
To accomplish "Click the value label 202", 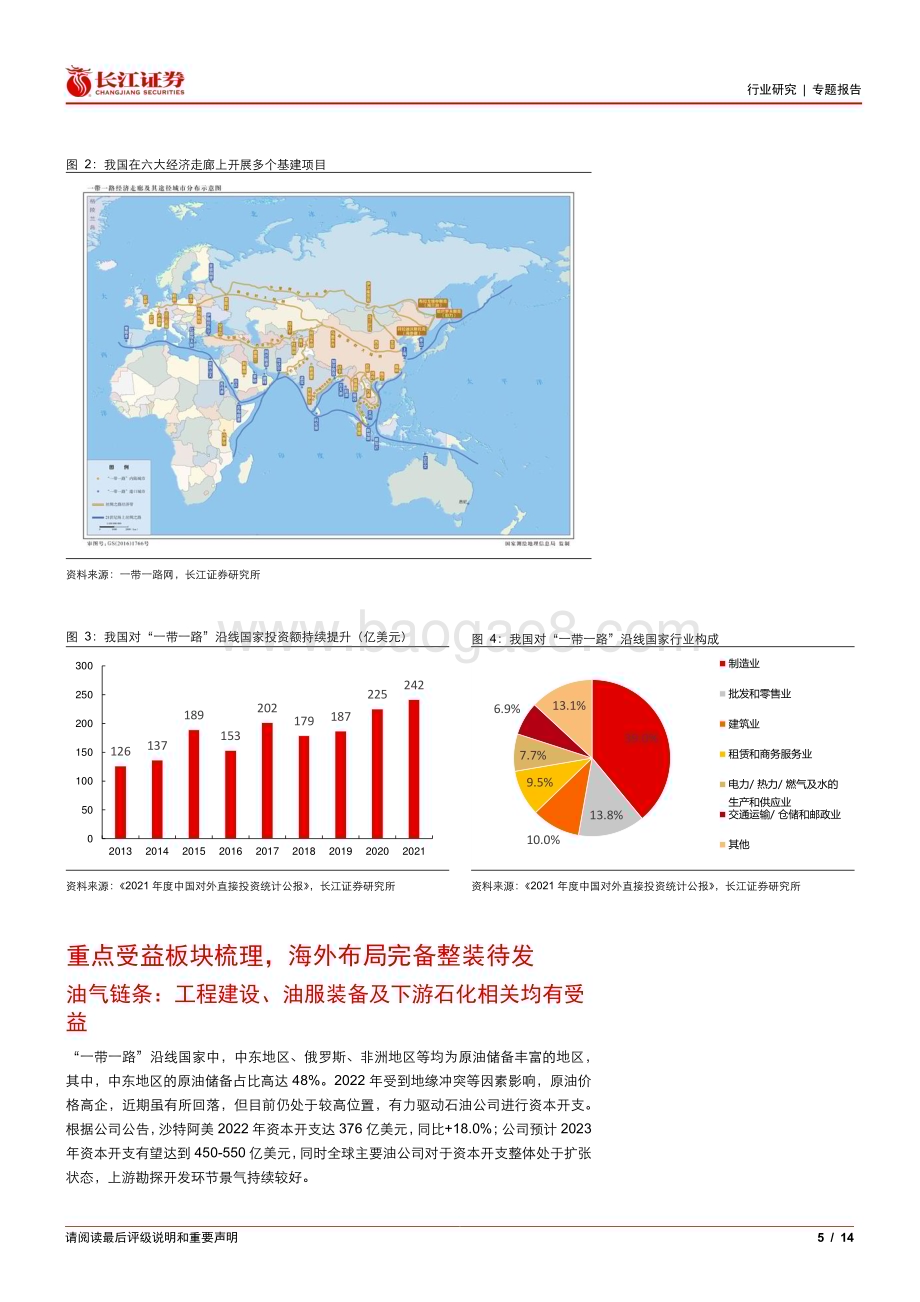I will pos(267,708).
